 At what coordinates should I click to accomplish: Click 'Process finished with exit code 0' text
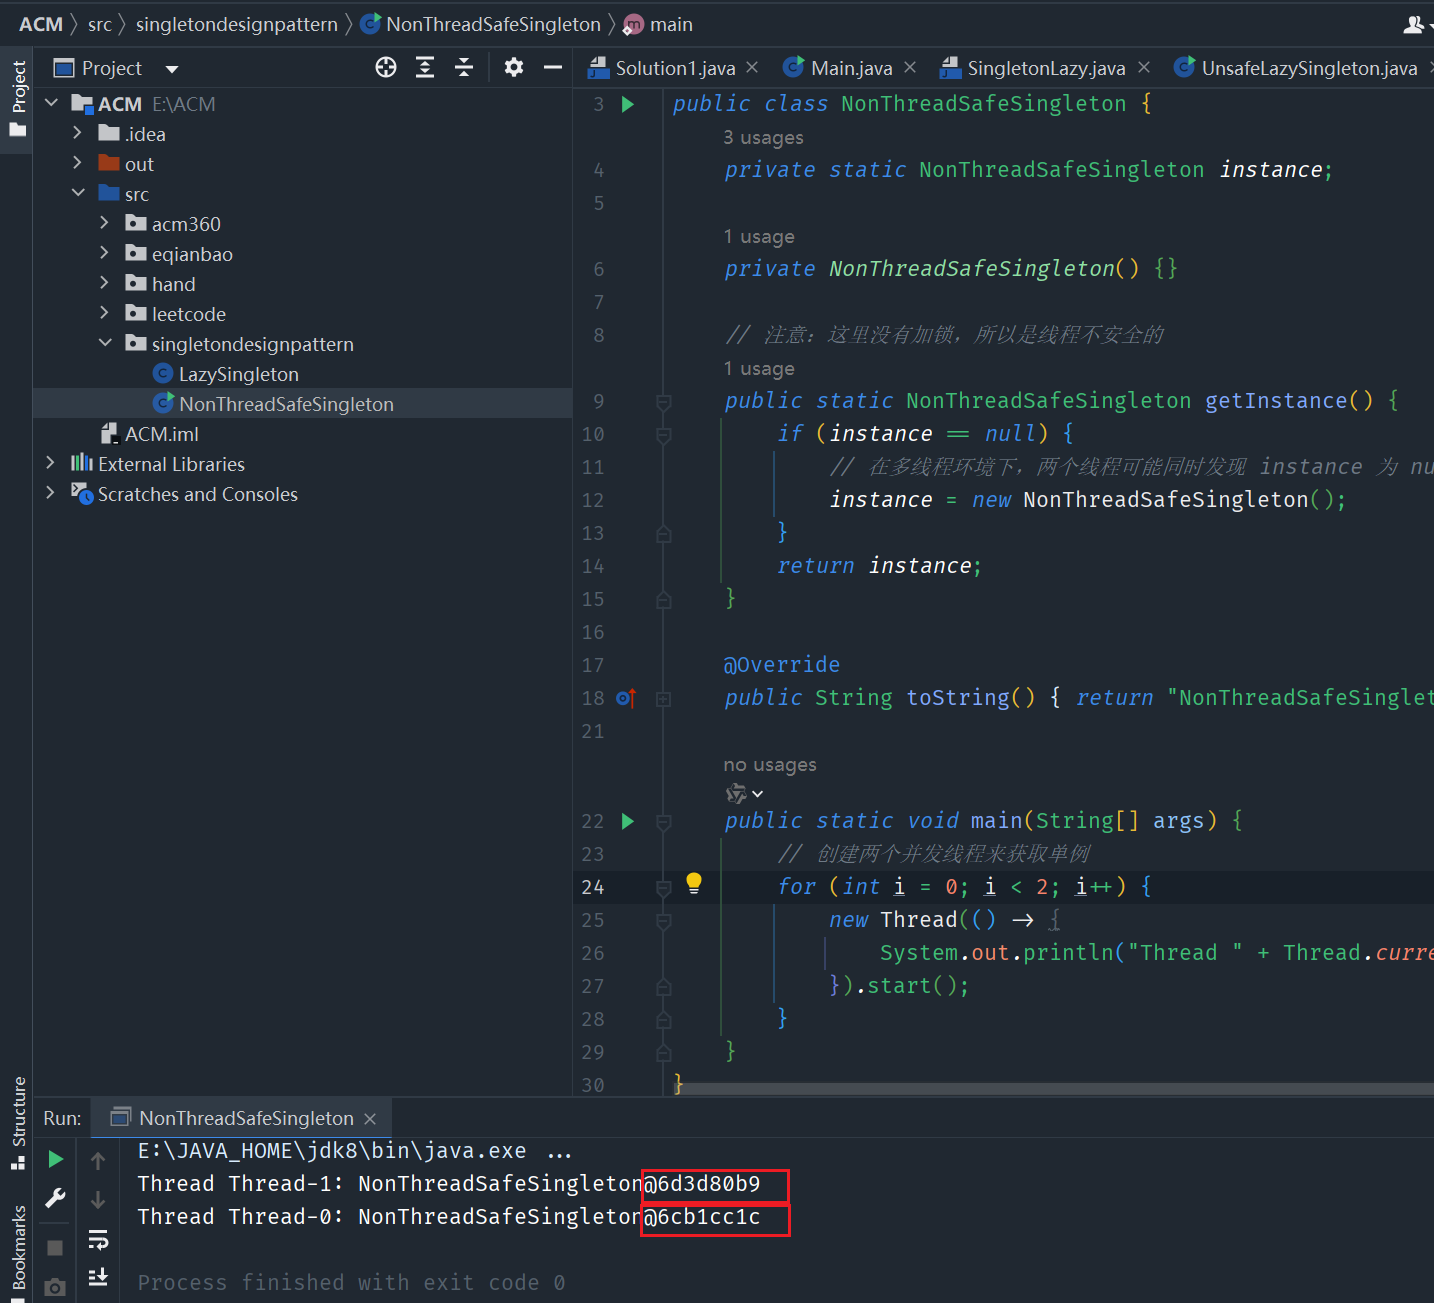[x=351, y=1282]
